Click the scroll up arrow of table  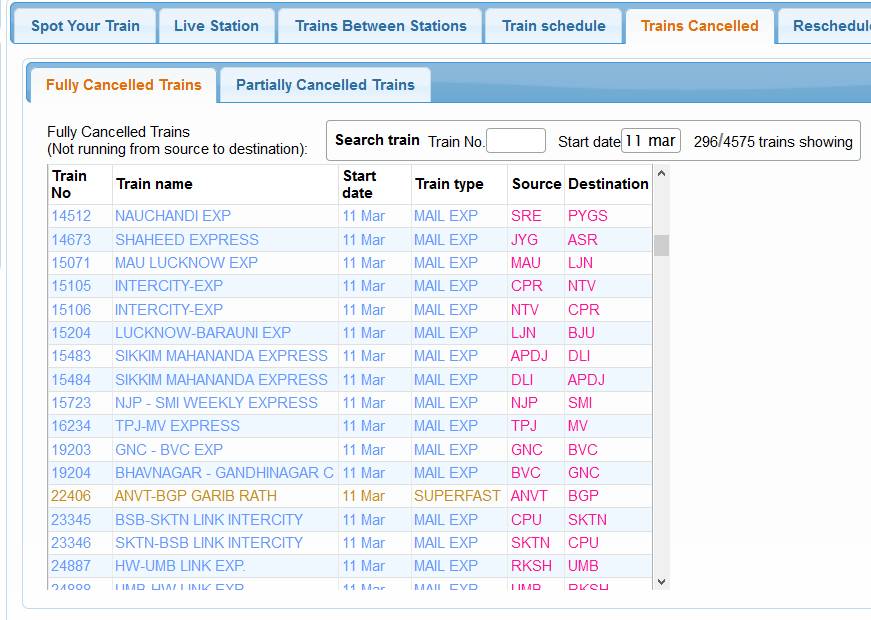661,173
